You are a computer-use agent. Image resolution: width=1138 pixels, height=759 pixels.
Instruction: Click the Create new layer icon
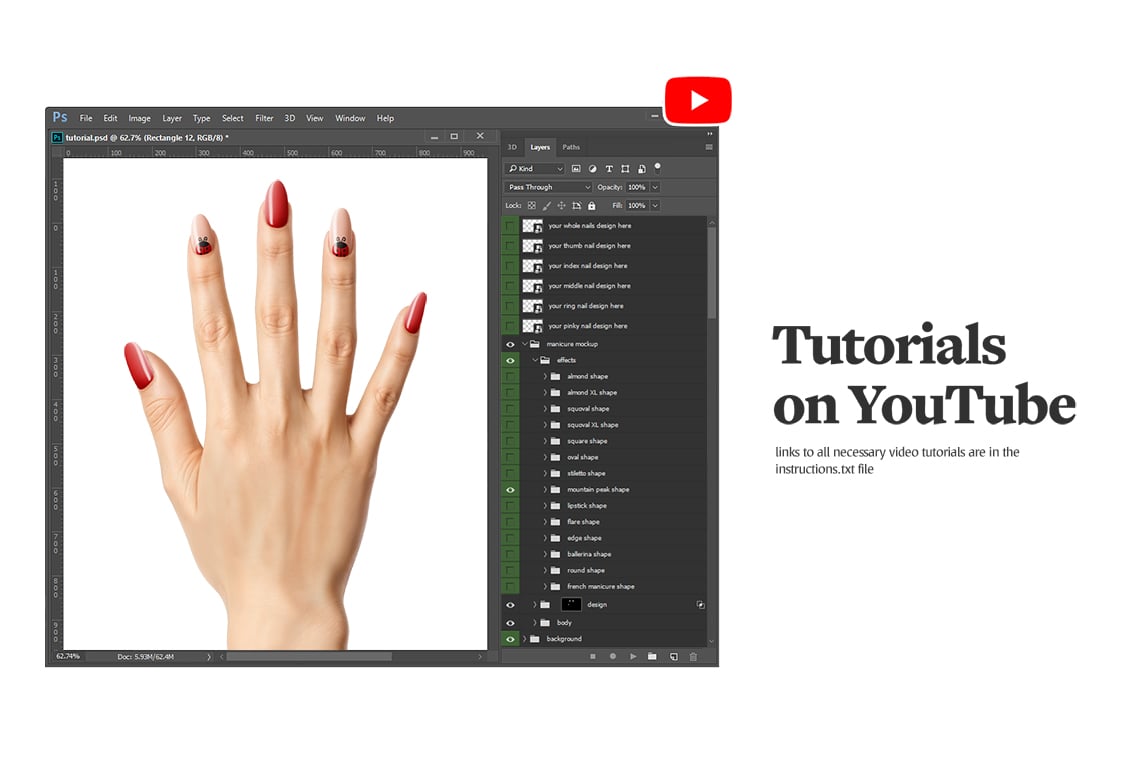pos(674,656)
